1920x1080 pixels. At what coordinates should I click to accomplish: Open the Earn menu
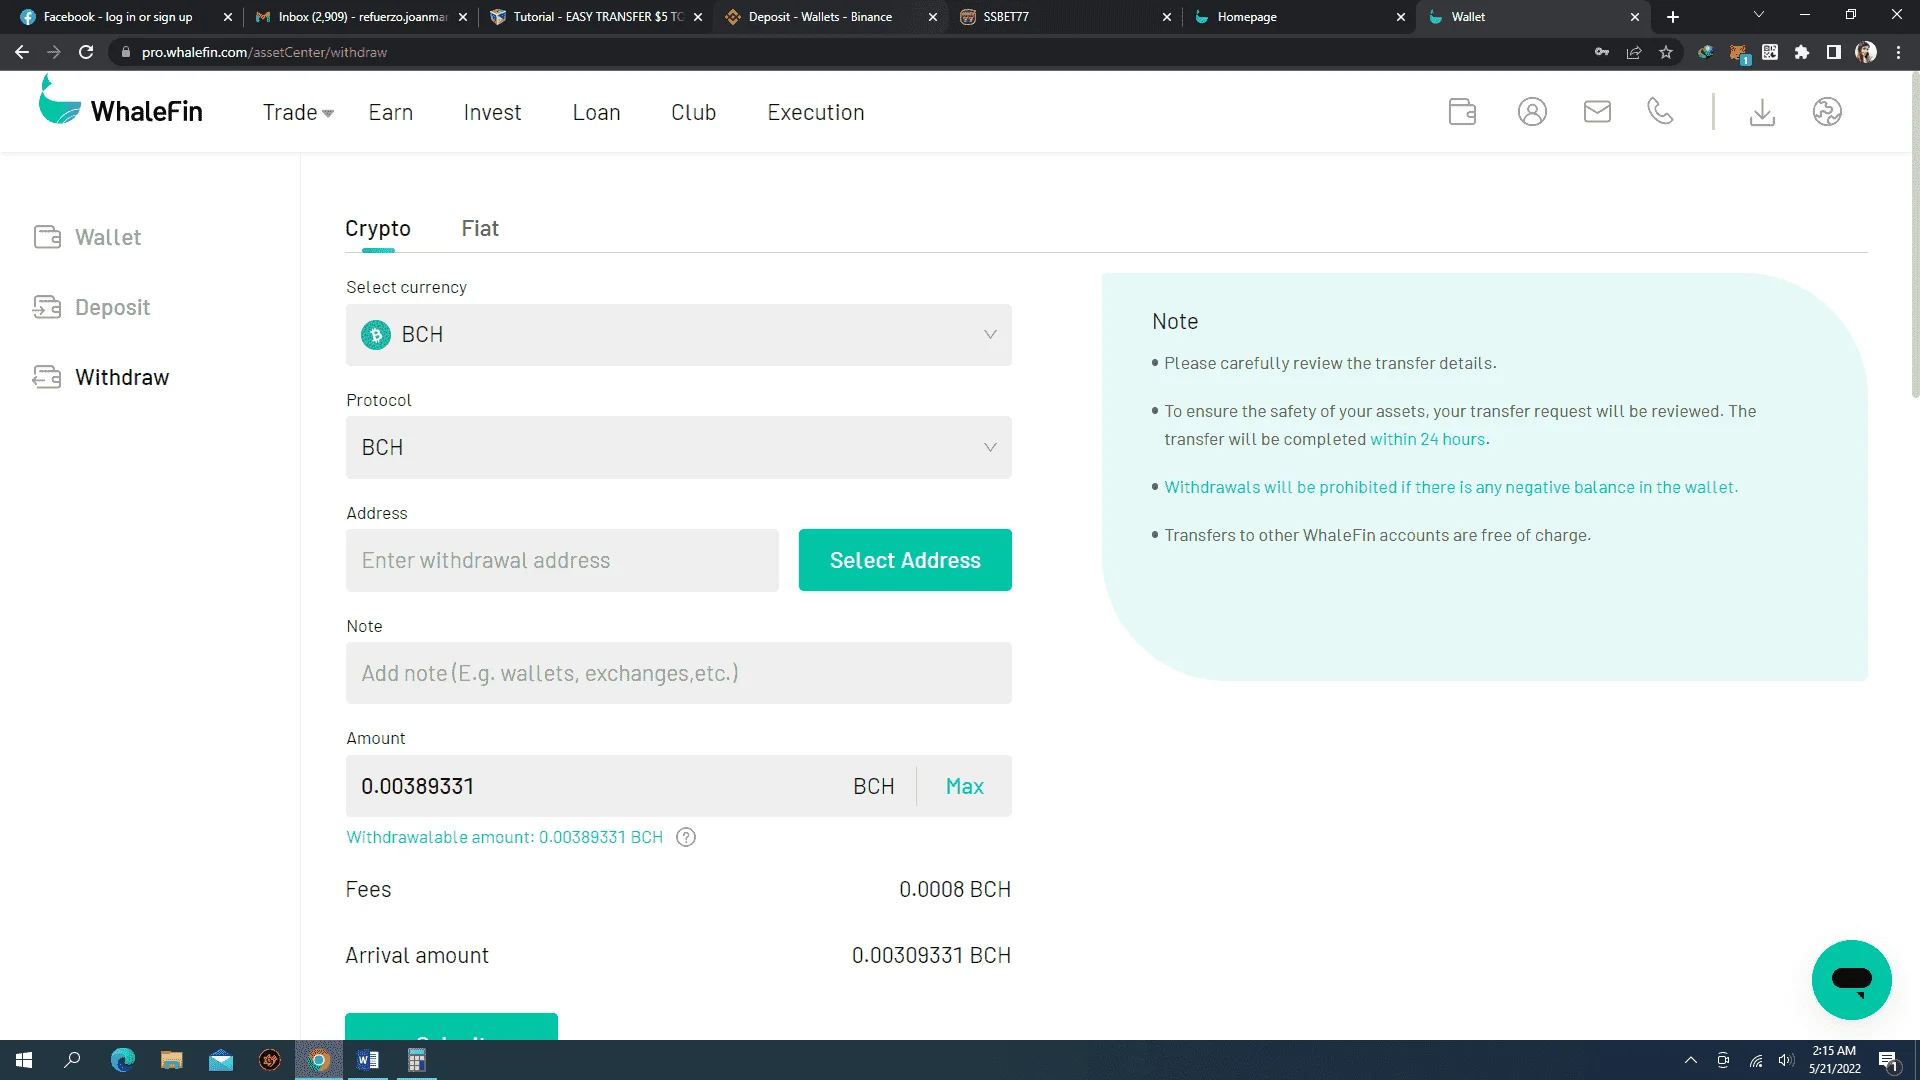(391, 113)
